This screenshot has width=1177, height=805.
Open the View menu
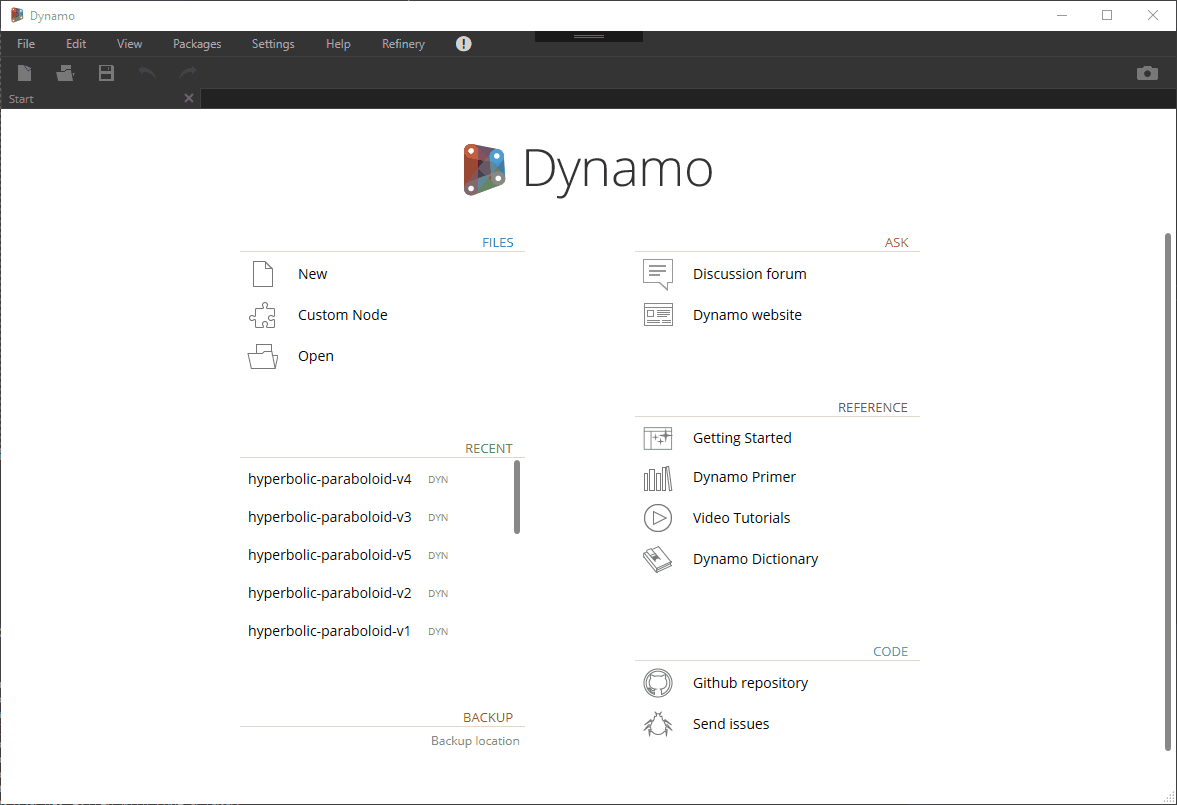tap(129, 44)
